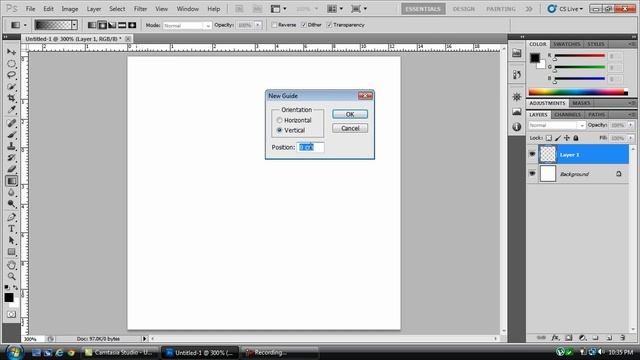Open the Image menu

click(70, 9)
